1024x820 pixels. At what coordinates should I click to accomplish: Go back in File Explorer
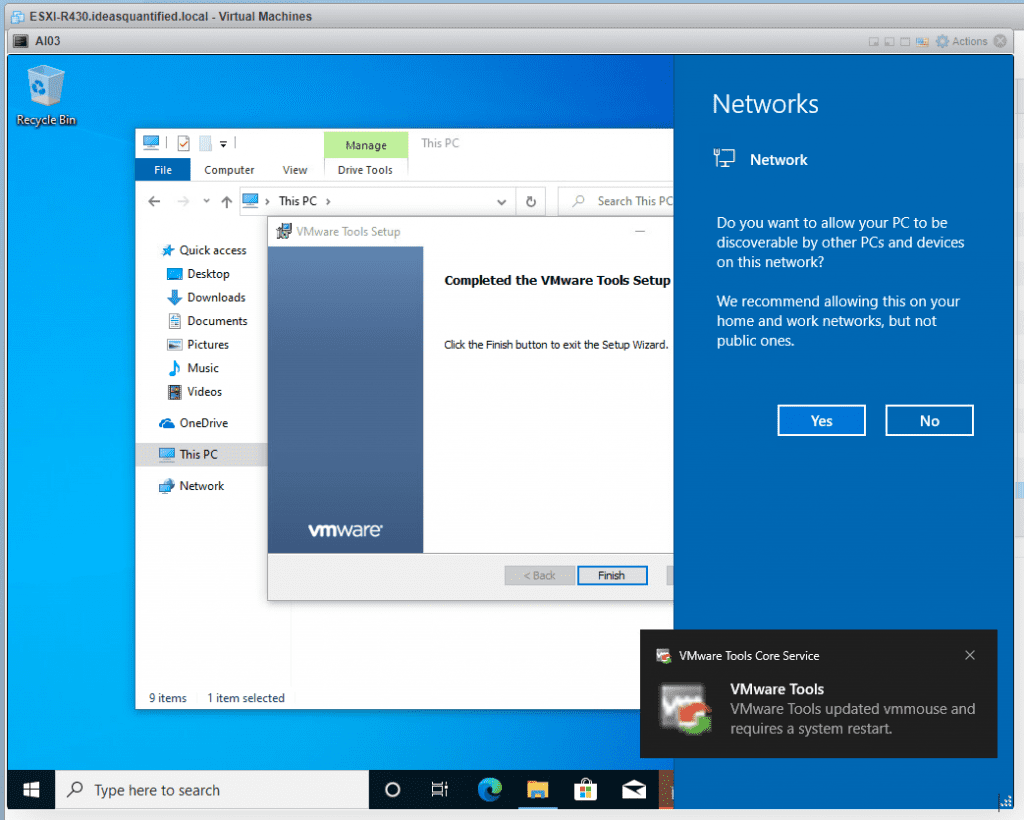pos(154,202)
